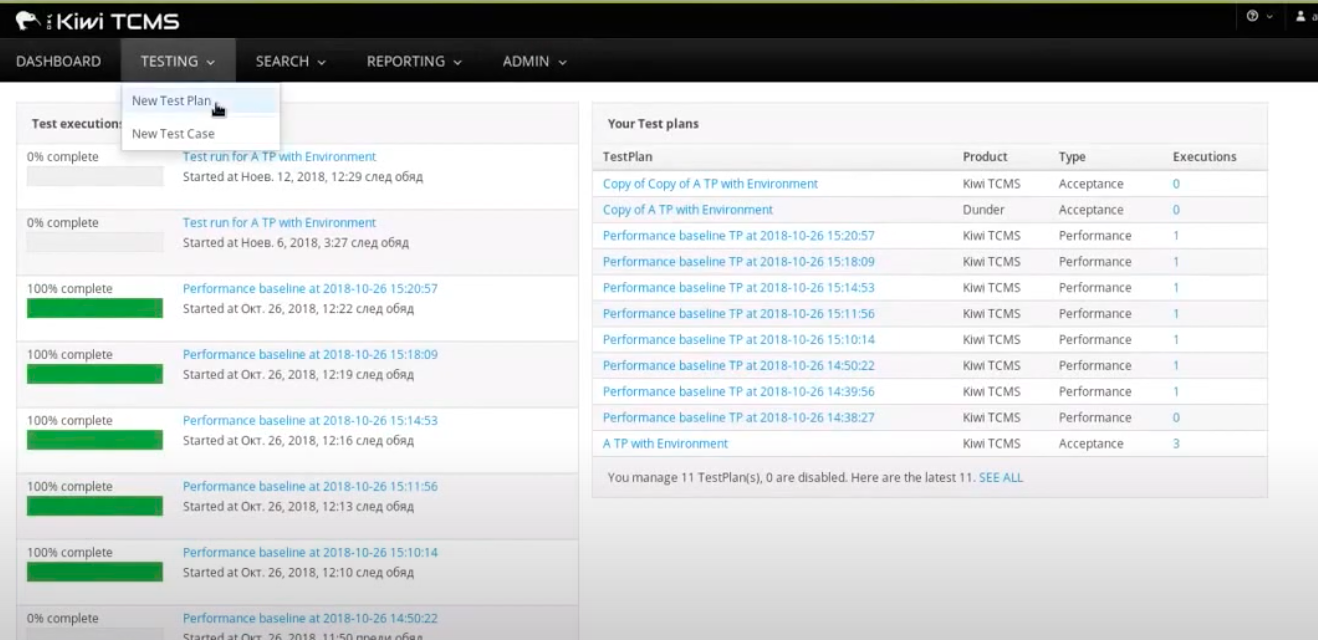This screenshot has height=640, width=1318.
Task: Open Performance baseline TP 14:38:27 test plan
Action: point(738,418)
